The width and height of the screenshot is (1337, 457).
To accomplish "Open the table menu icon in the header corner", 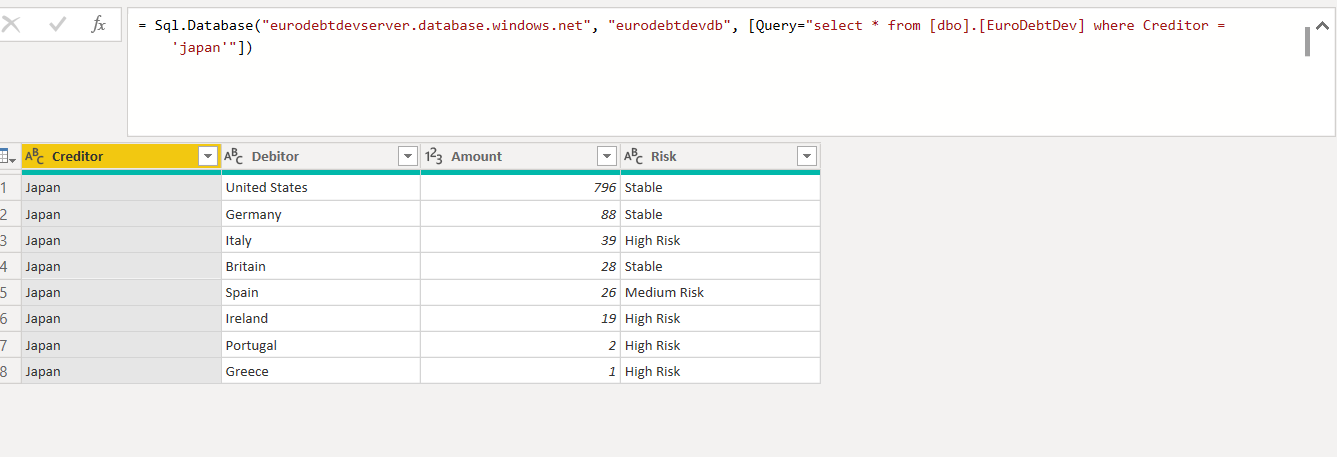I will [5, 156].
